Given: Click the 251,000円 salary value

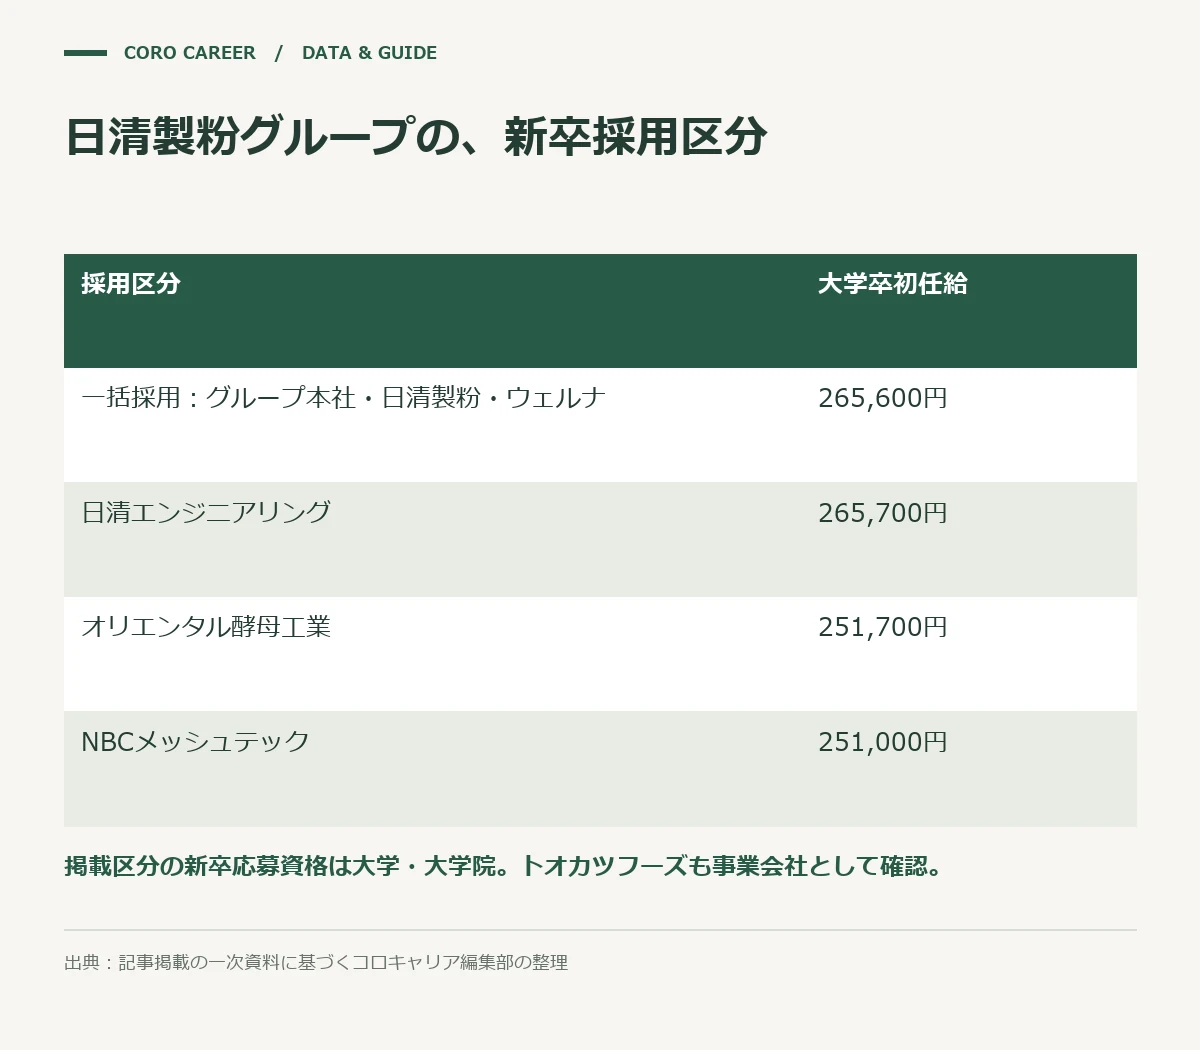Looking at the screenshot, I should pos(883,742).
